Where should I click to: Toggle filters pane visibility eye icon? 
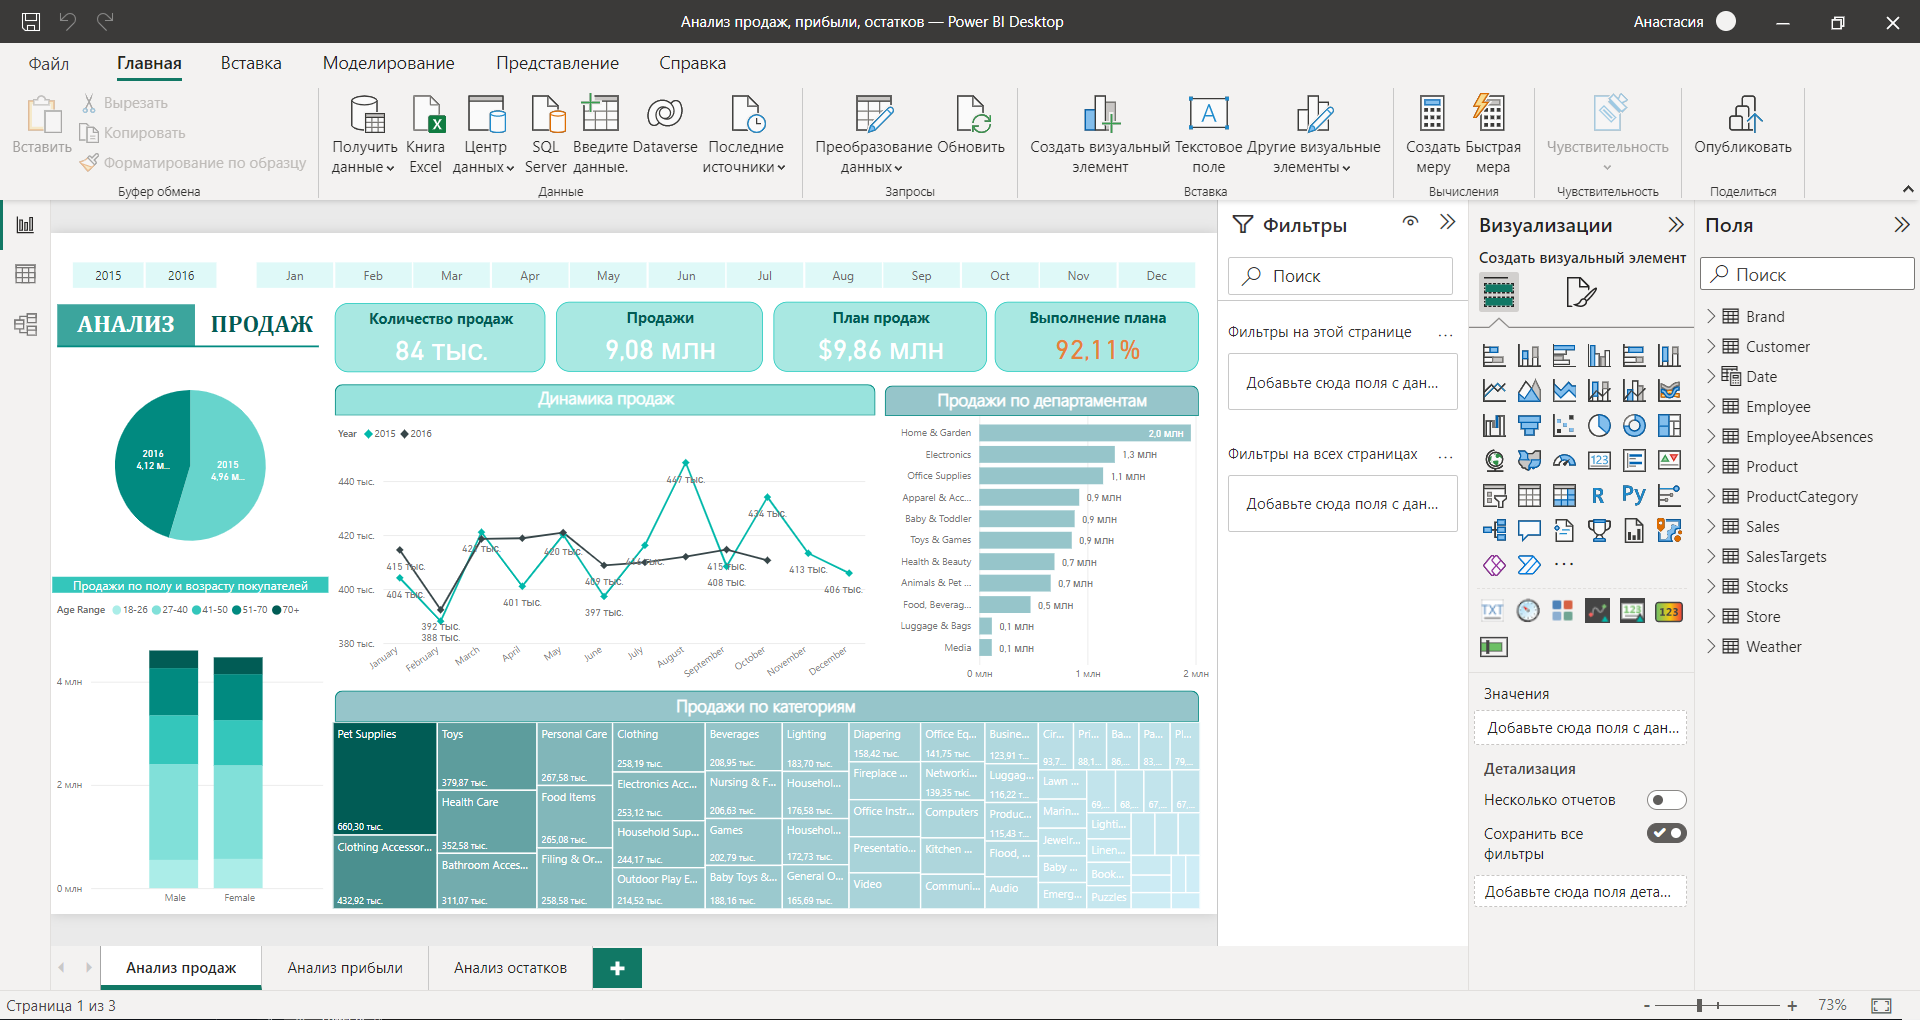click(1410, 222)
